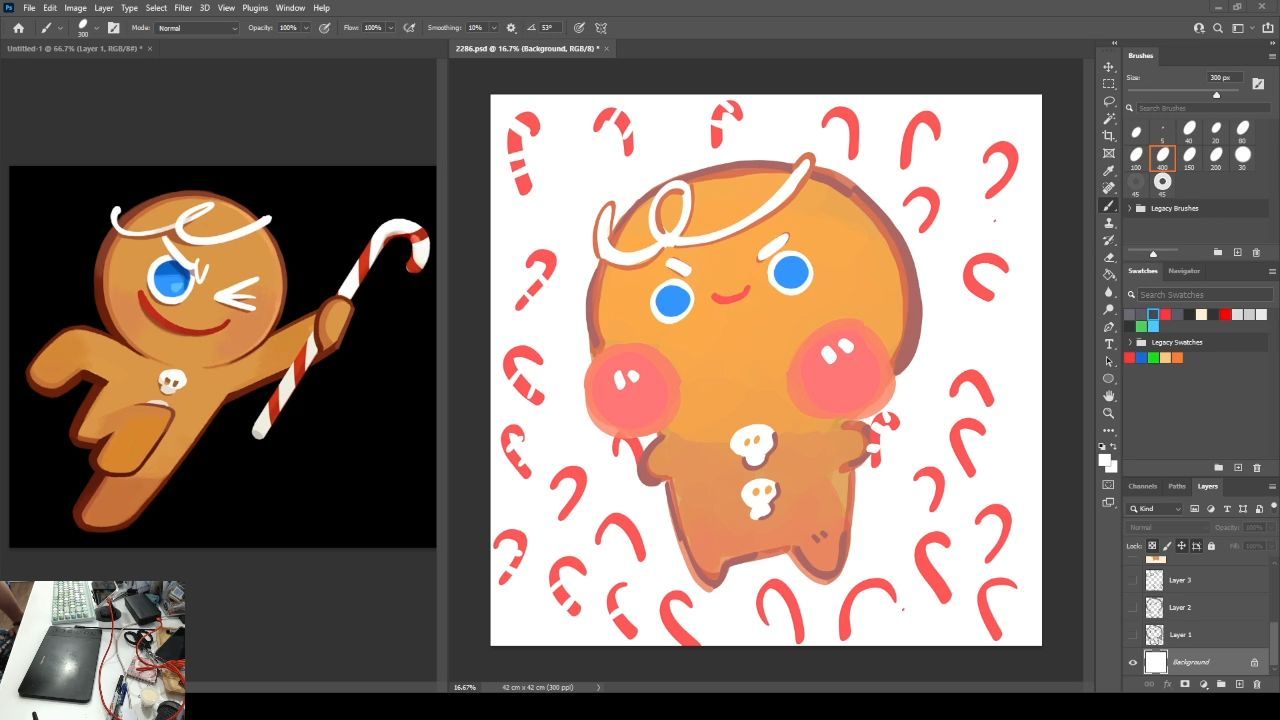Hide the Background layer eye icon
This screenshot has width=1280, height=720.
pos(1133,662)
